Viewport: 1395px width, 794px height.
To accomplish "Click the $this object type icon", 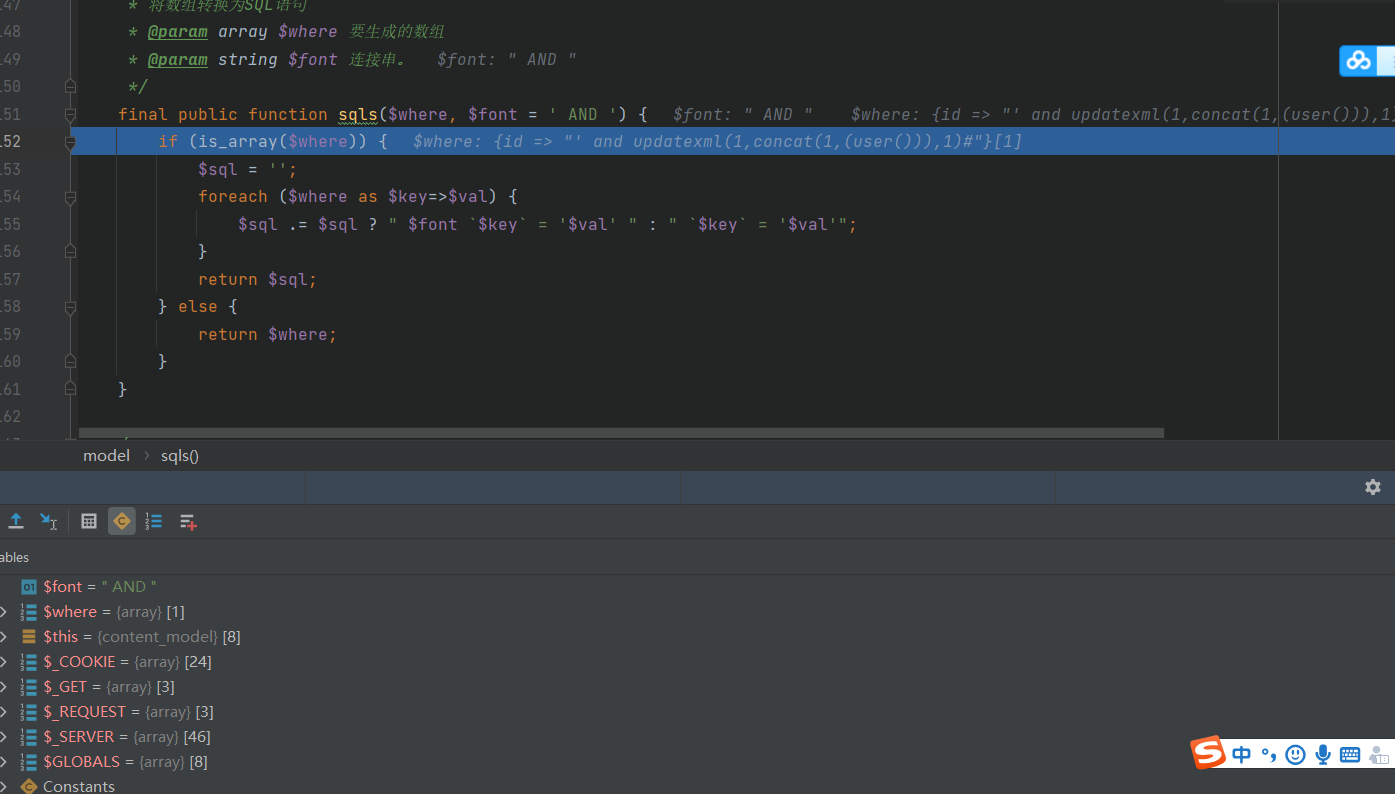I will tap(29, 637).
